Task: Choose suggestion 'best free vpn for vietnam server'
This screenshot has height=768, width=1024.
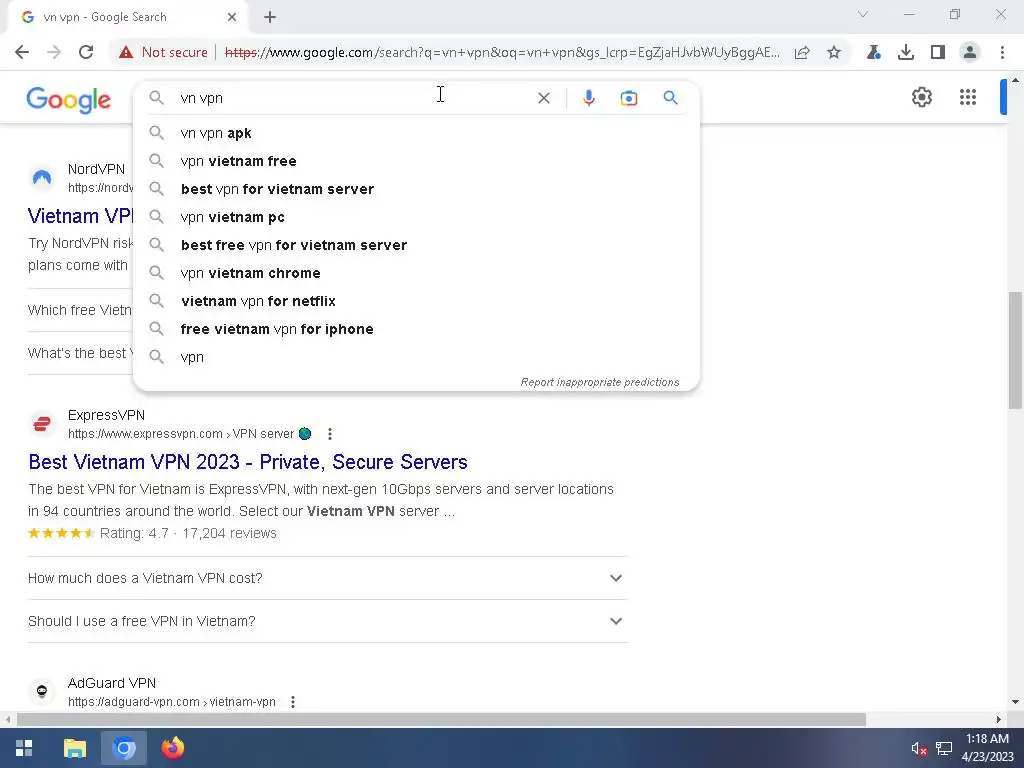Action: coord(416,246)
